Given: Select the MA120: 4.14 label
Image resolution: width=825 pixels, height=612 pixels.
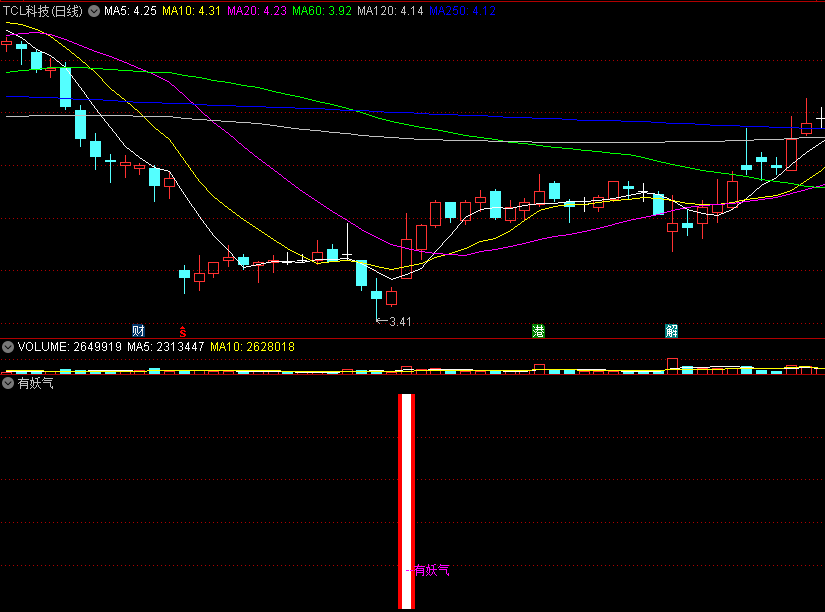Looking at the screenshot, I should 390,11.
